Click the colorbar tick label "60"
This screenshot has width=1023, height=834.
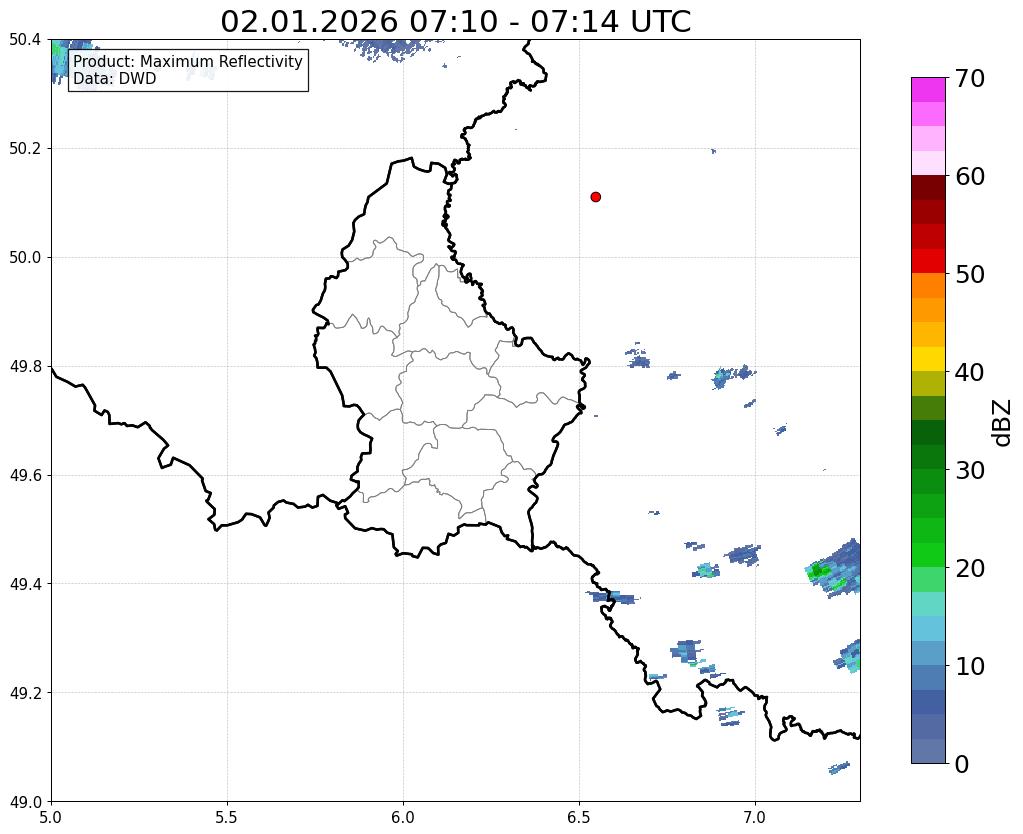(970, 177)
